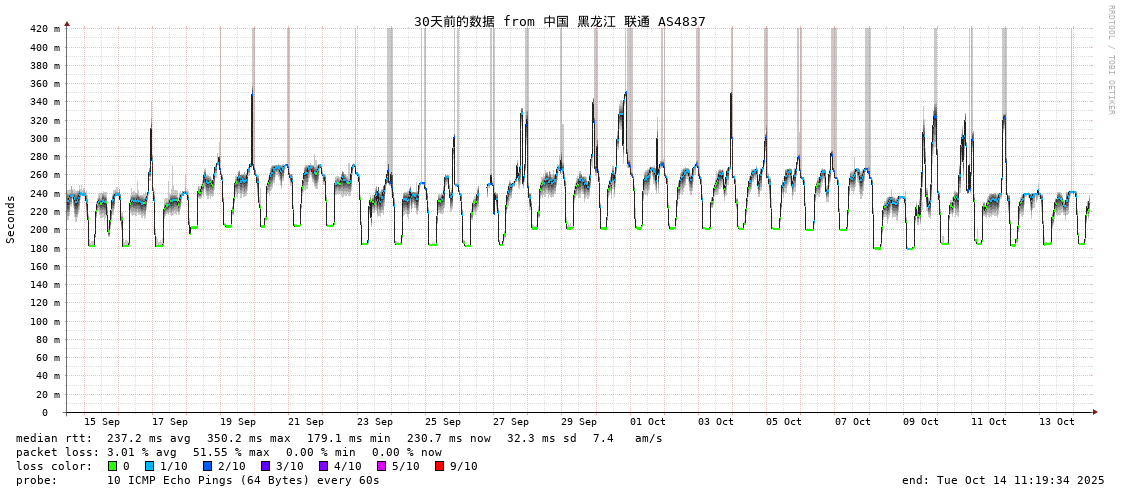Click the RRDTOOL / TOBI OETIKER watermark
The width and height of the screenshot is (1121, 494).
tap(1110, 60)
